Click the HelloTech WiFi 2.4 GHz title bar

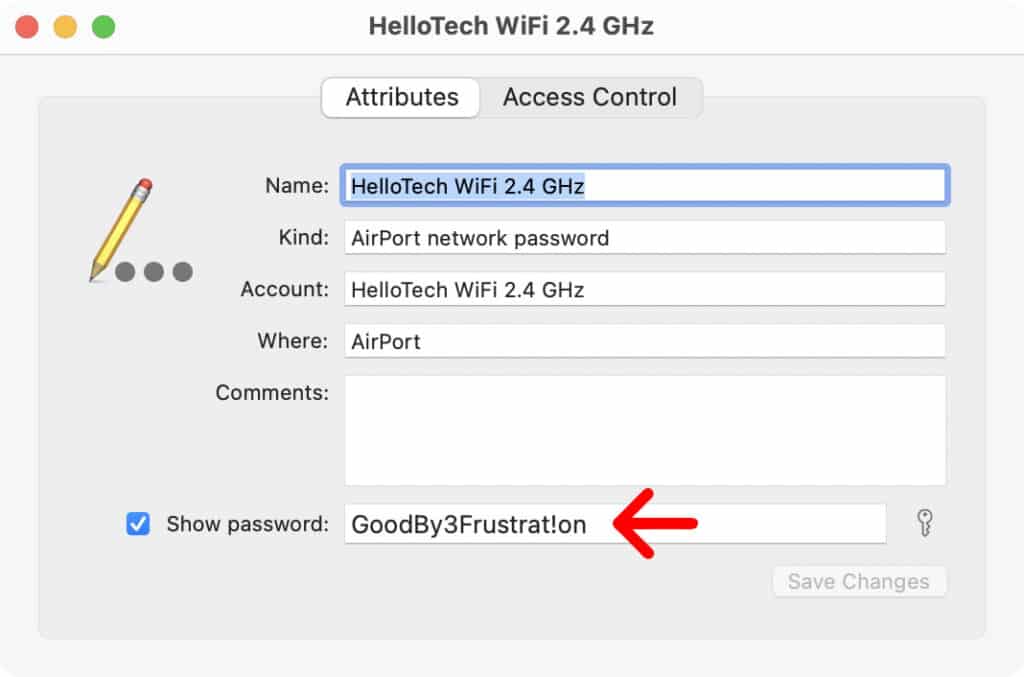pos(512,25)
